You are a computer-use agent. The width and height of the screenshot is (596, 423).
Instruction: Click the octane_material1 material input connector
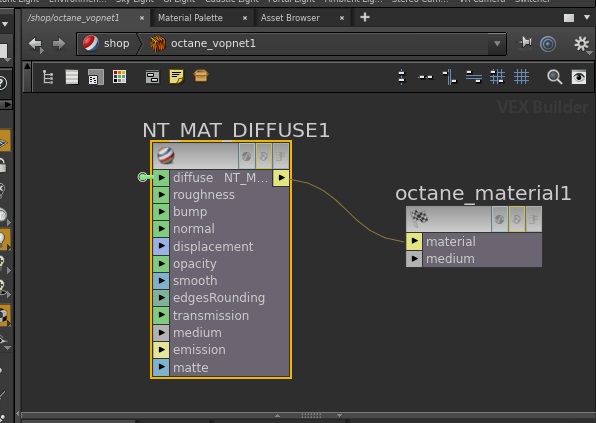click(x=414, y=241)
